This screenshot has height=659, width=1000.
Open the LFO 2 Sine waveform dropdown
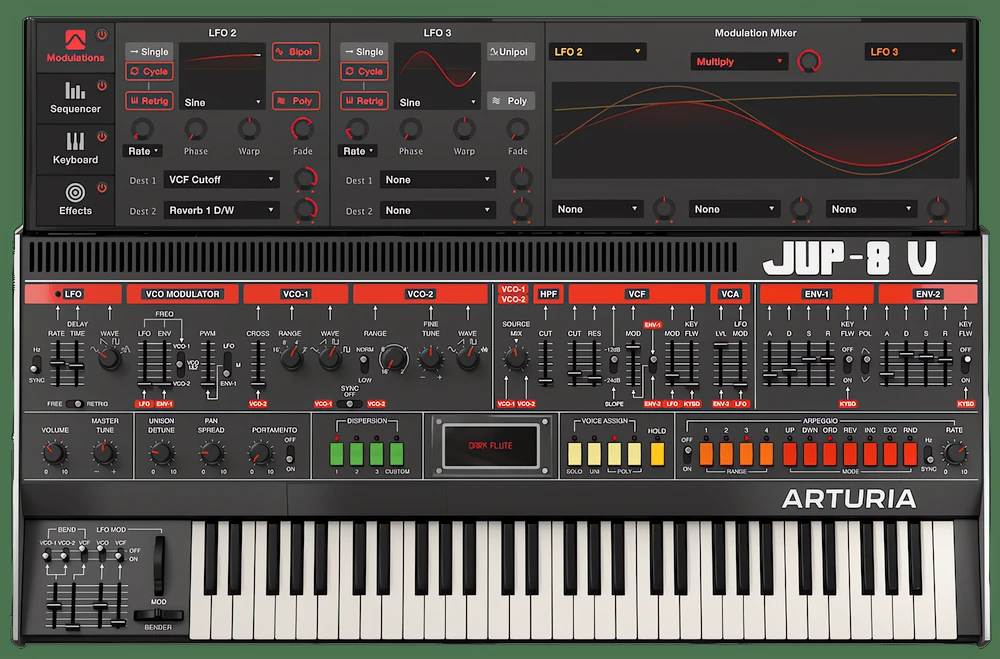pos(222,102)
